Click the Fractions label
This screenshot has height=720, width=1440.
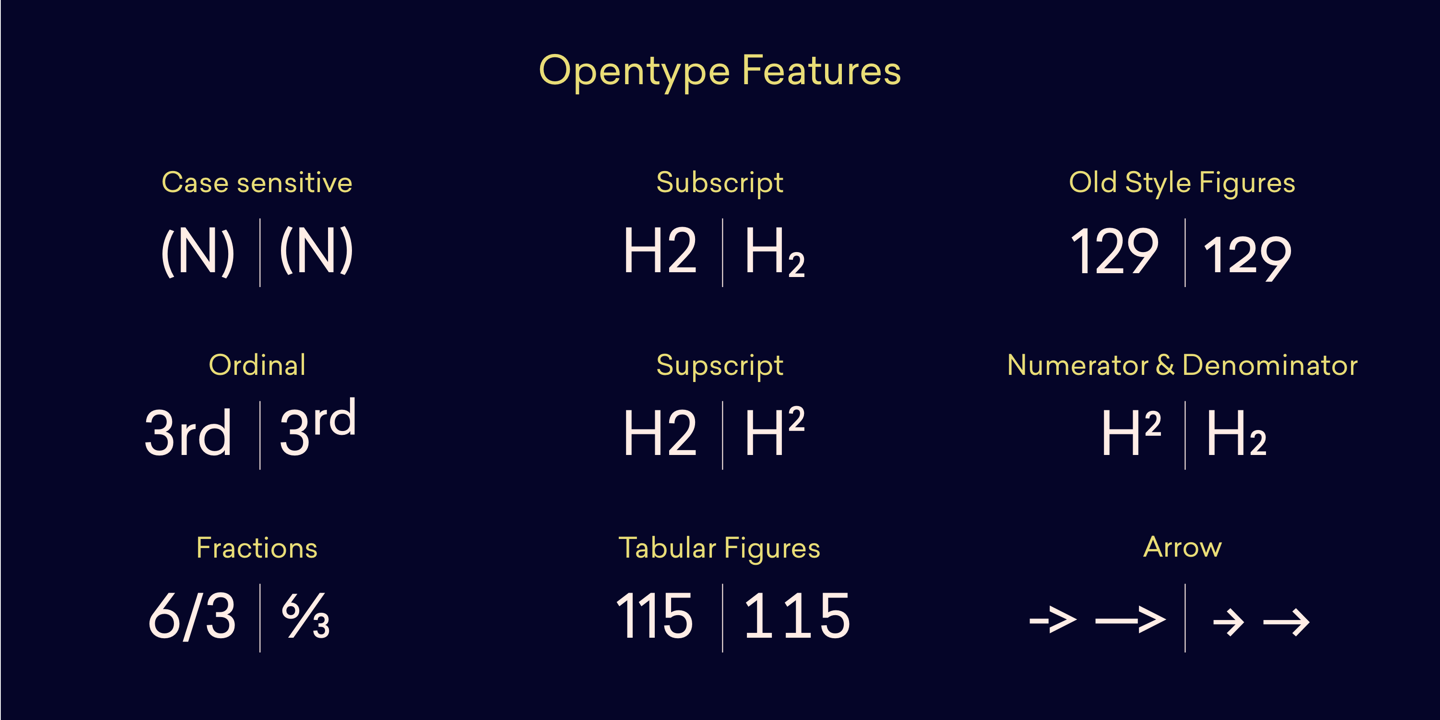pos(257,548)
